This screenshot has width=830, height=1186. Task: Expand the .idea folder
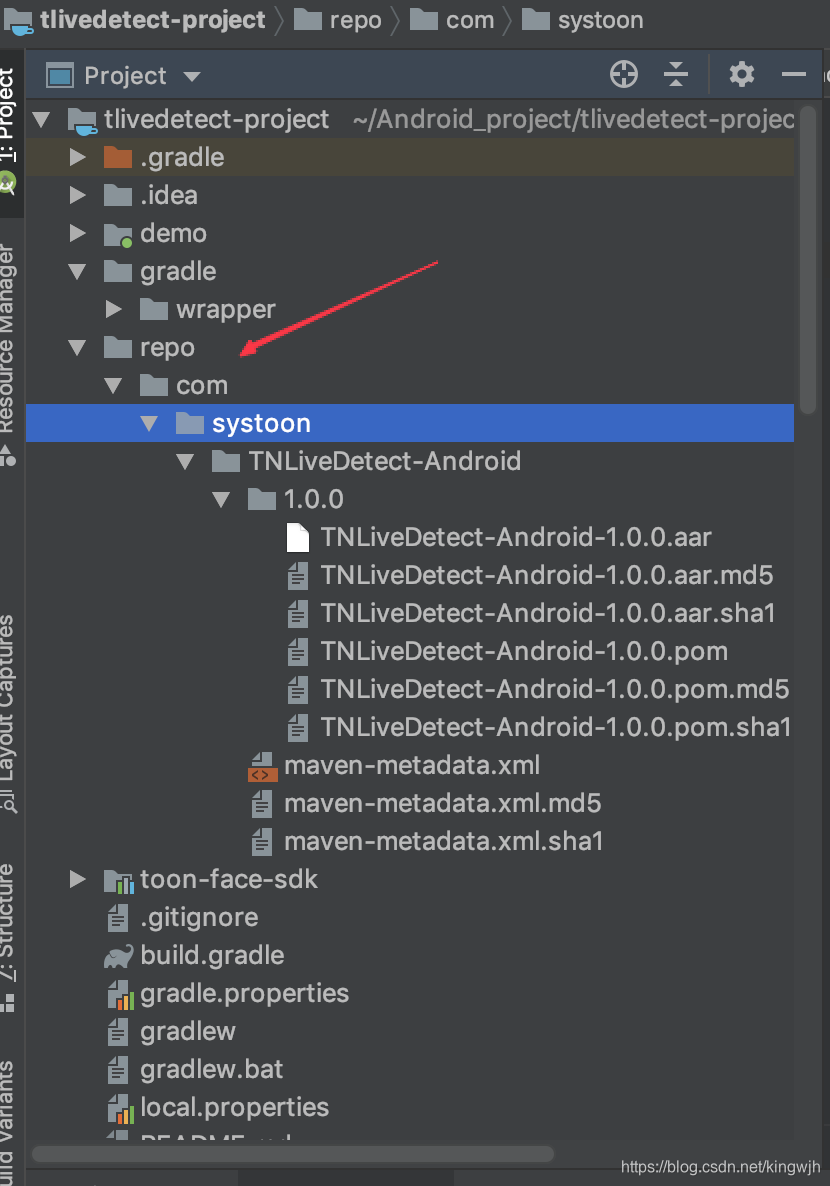pyautogui.click(x=77, y=195)
